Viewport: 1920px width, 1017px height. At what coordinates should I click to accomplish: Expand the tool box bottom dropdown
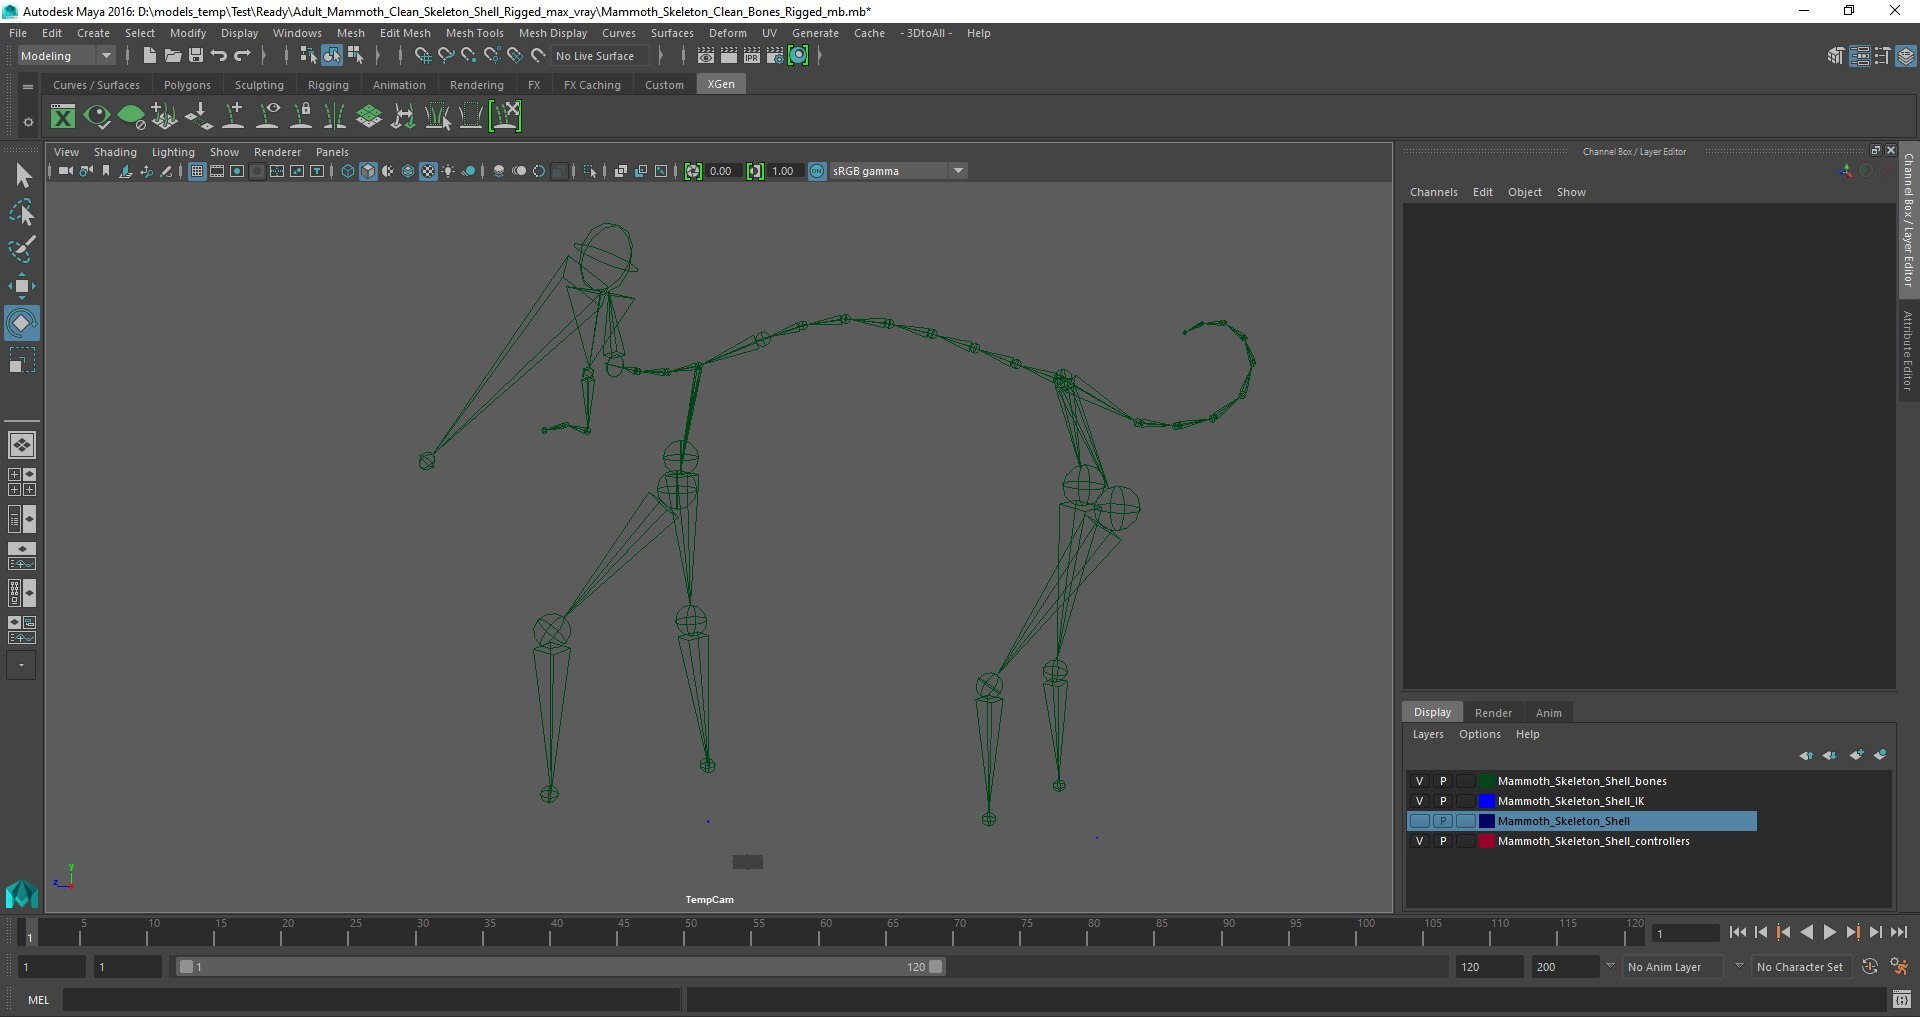coord(21,665)
